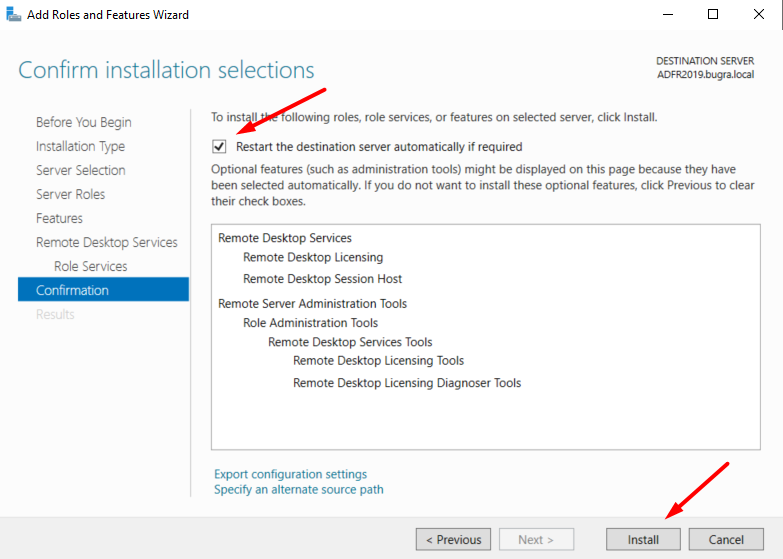Minimize the wizard window
783x559 pixels.
pyautogui.click(x=668, y=14)
